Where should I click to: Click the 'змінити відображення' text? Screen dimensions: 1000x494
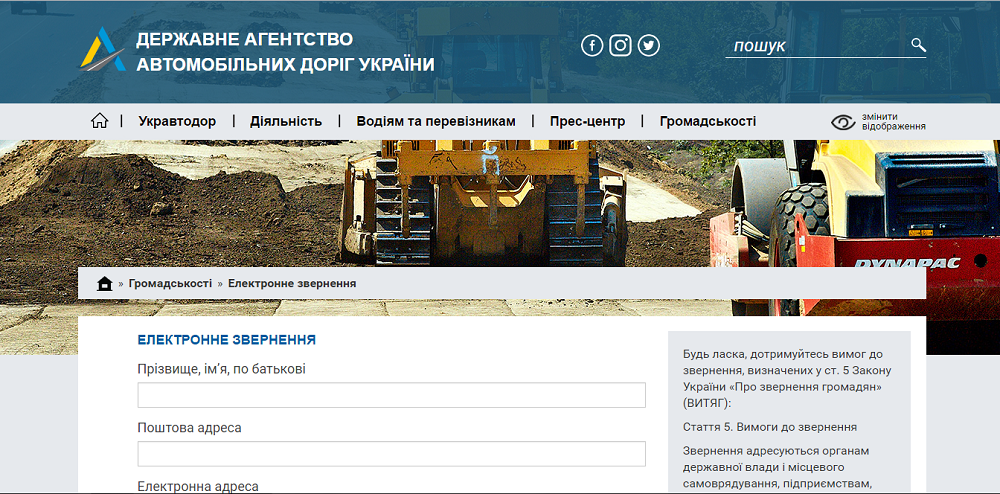893,122
